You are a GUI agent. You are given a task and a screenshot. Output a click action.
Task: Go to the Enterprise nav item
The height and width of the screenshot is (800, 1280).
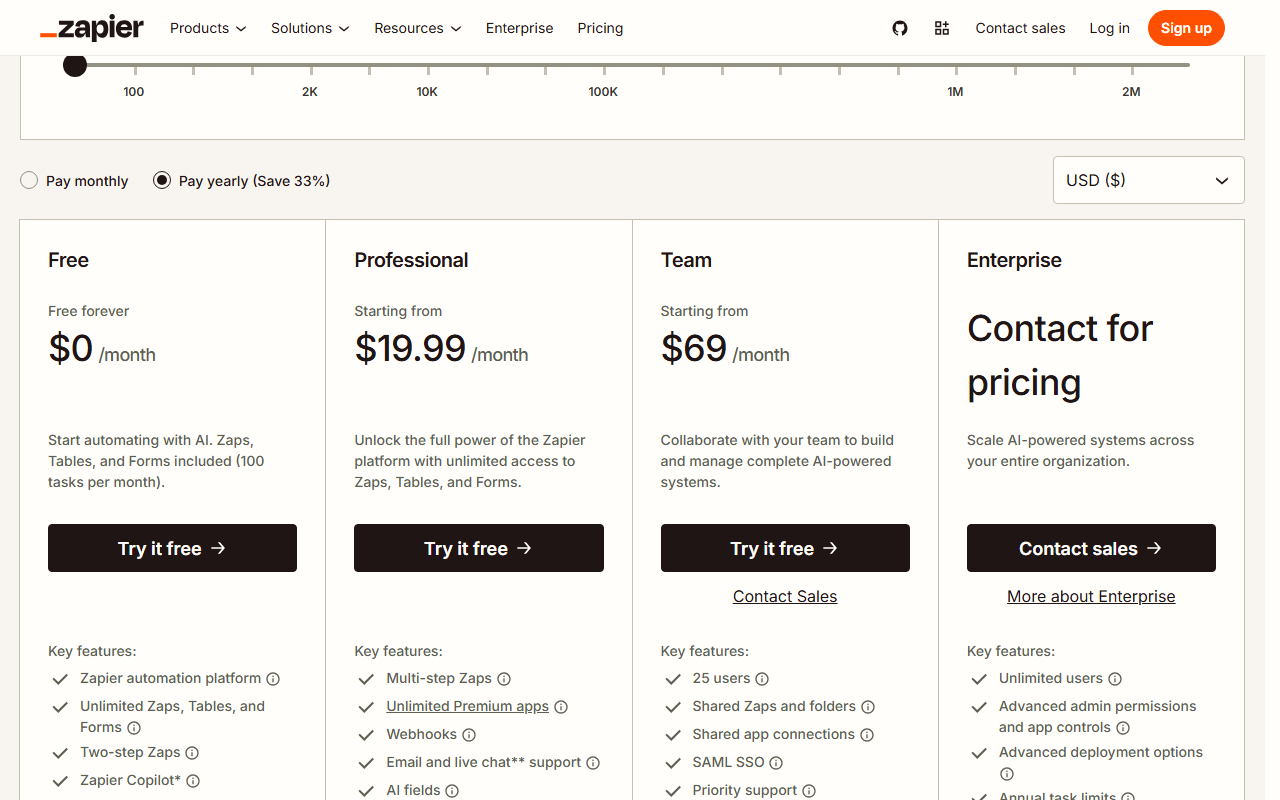(x=519, y=28)
